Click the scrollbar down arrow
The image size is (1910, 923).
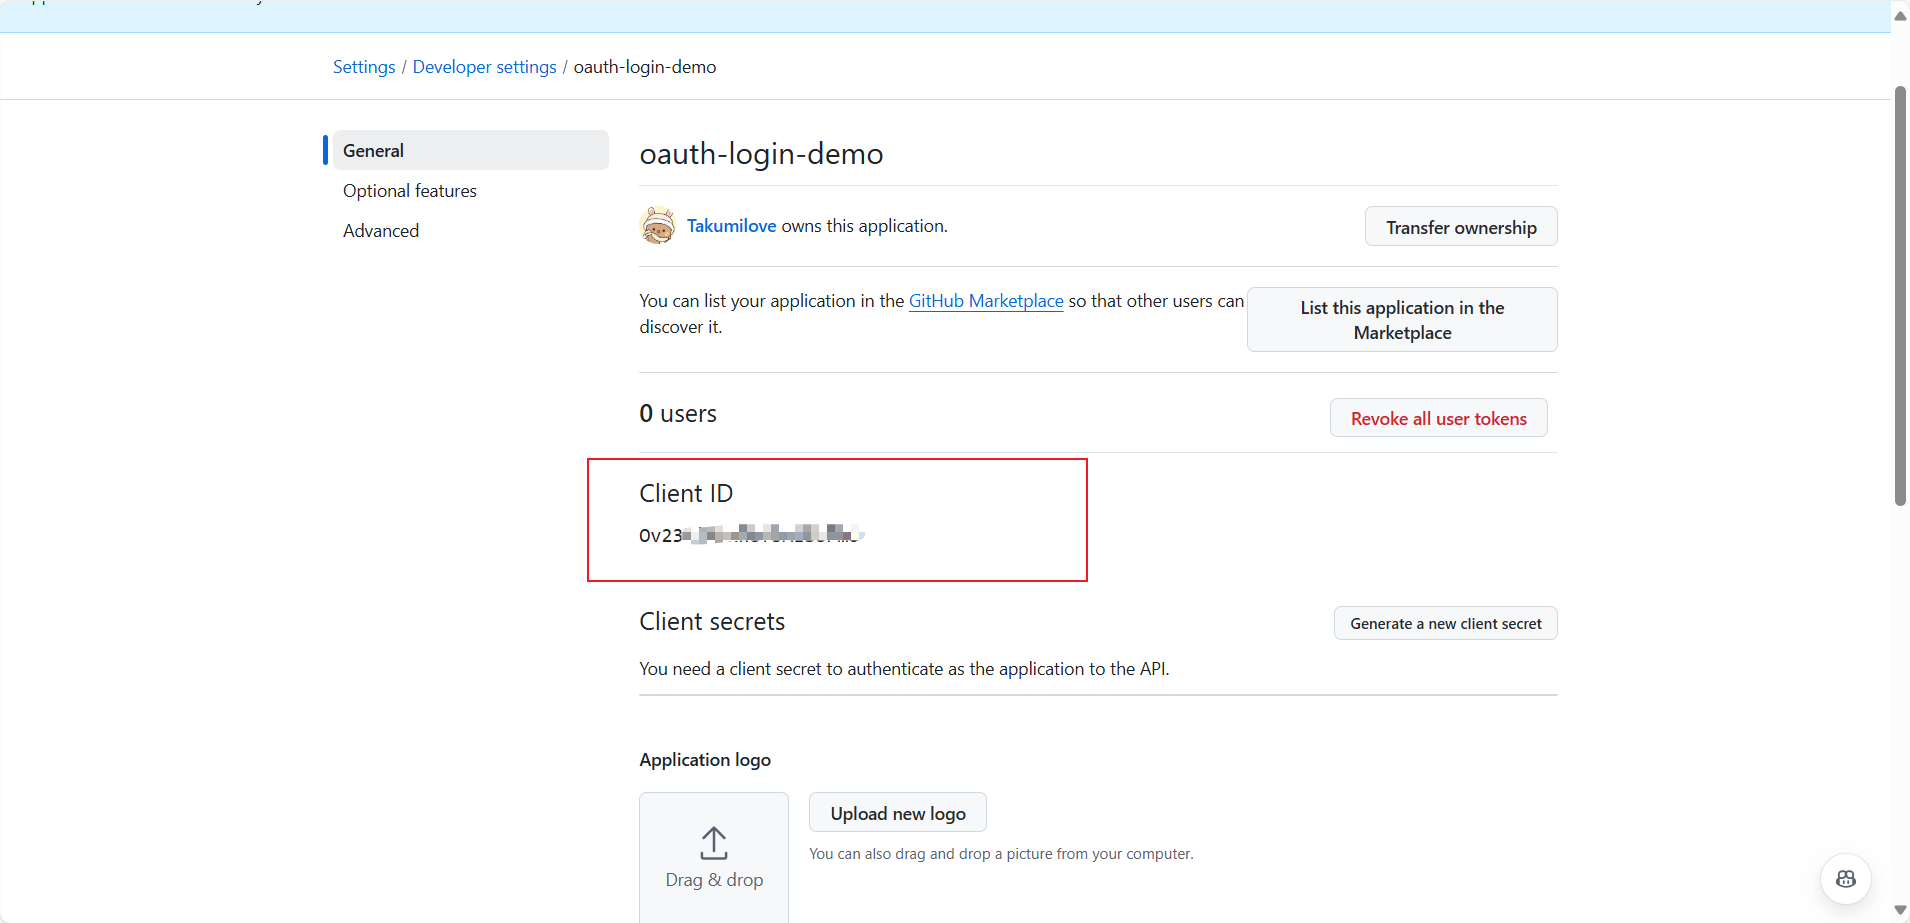pyautogui.click(x=1901, y=910)
